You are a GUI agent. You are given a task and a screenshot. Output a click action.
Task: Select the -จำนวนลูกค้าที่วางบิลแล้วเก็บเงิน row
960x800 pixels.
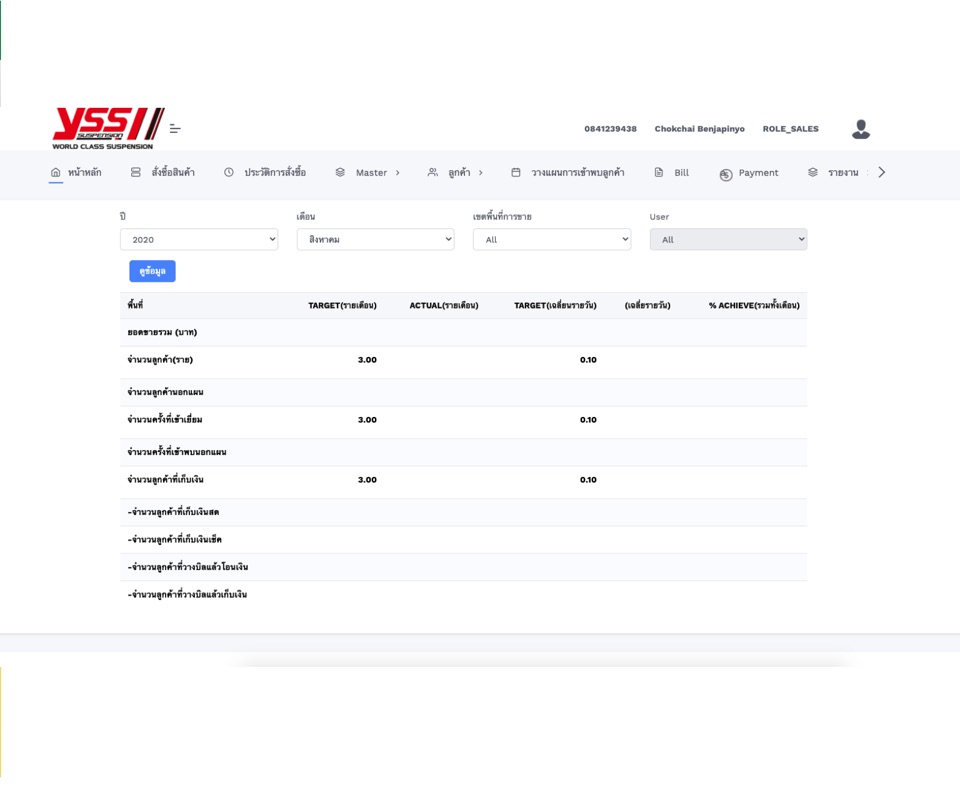pyautogui.click(x=463, y=595)
